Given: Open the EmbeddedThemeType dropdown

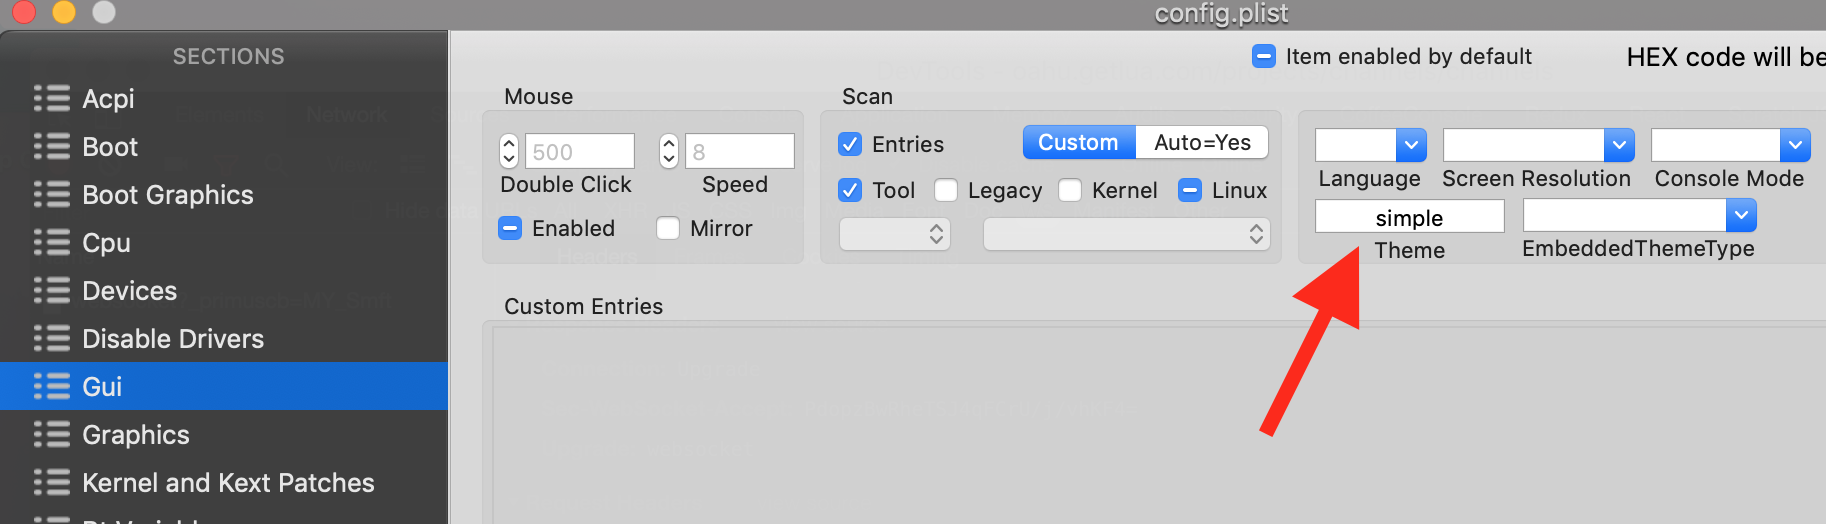Looking at the screenshot, I should (x=1740, y=215).
